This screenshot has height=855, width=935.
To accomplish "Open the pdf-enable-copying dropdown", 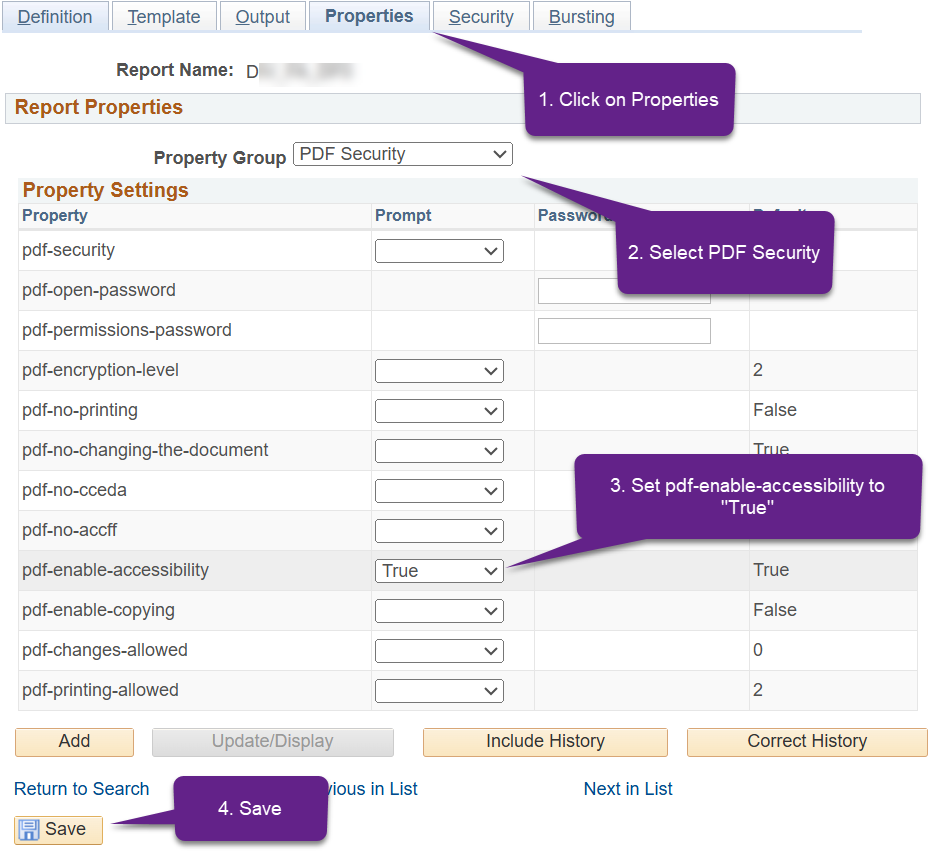I will coord(439,611).
